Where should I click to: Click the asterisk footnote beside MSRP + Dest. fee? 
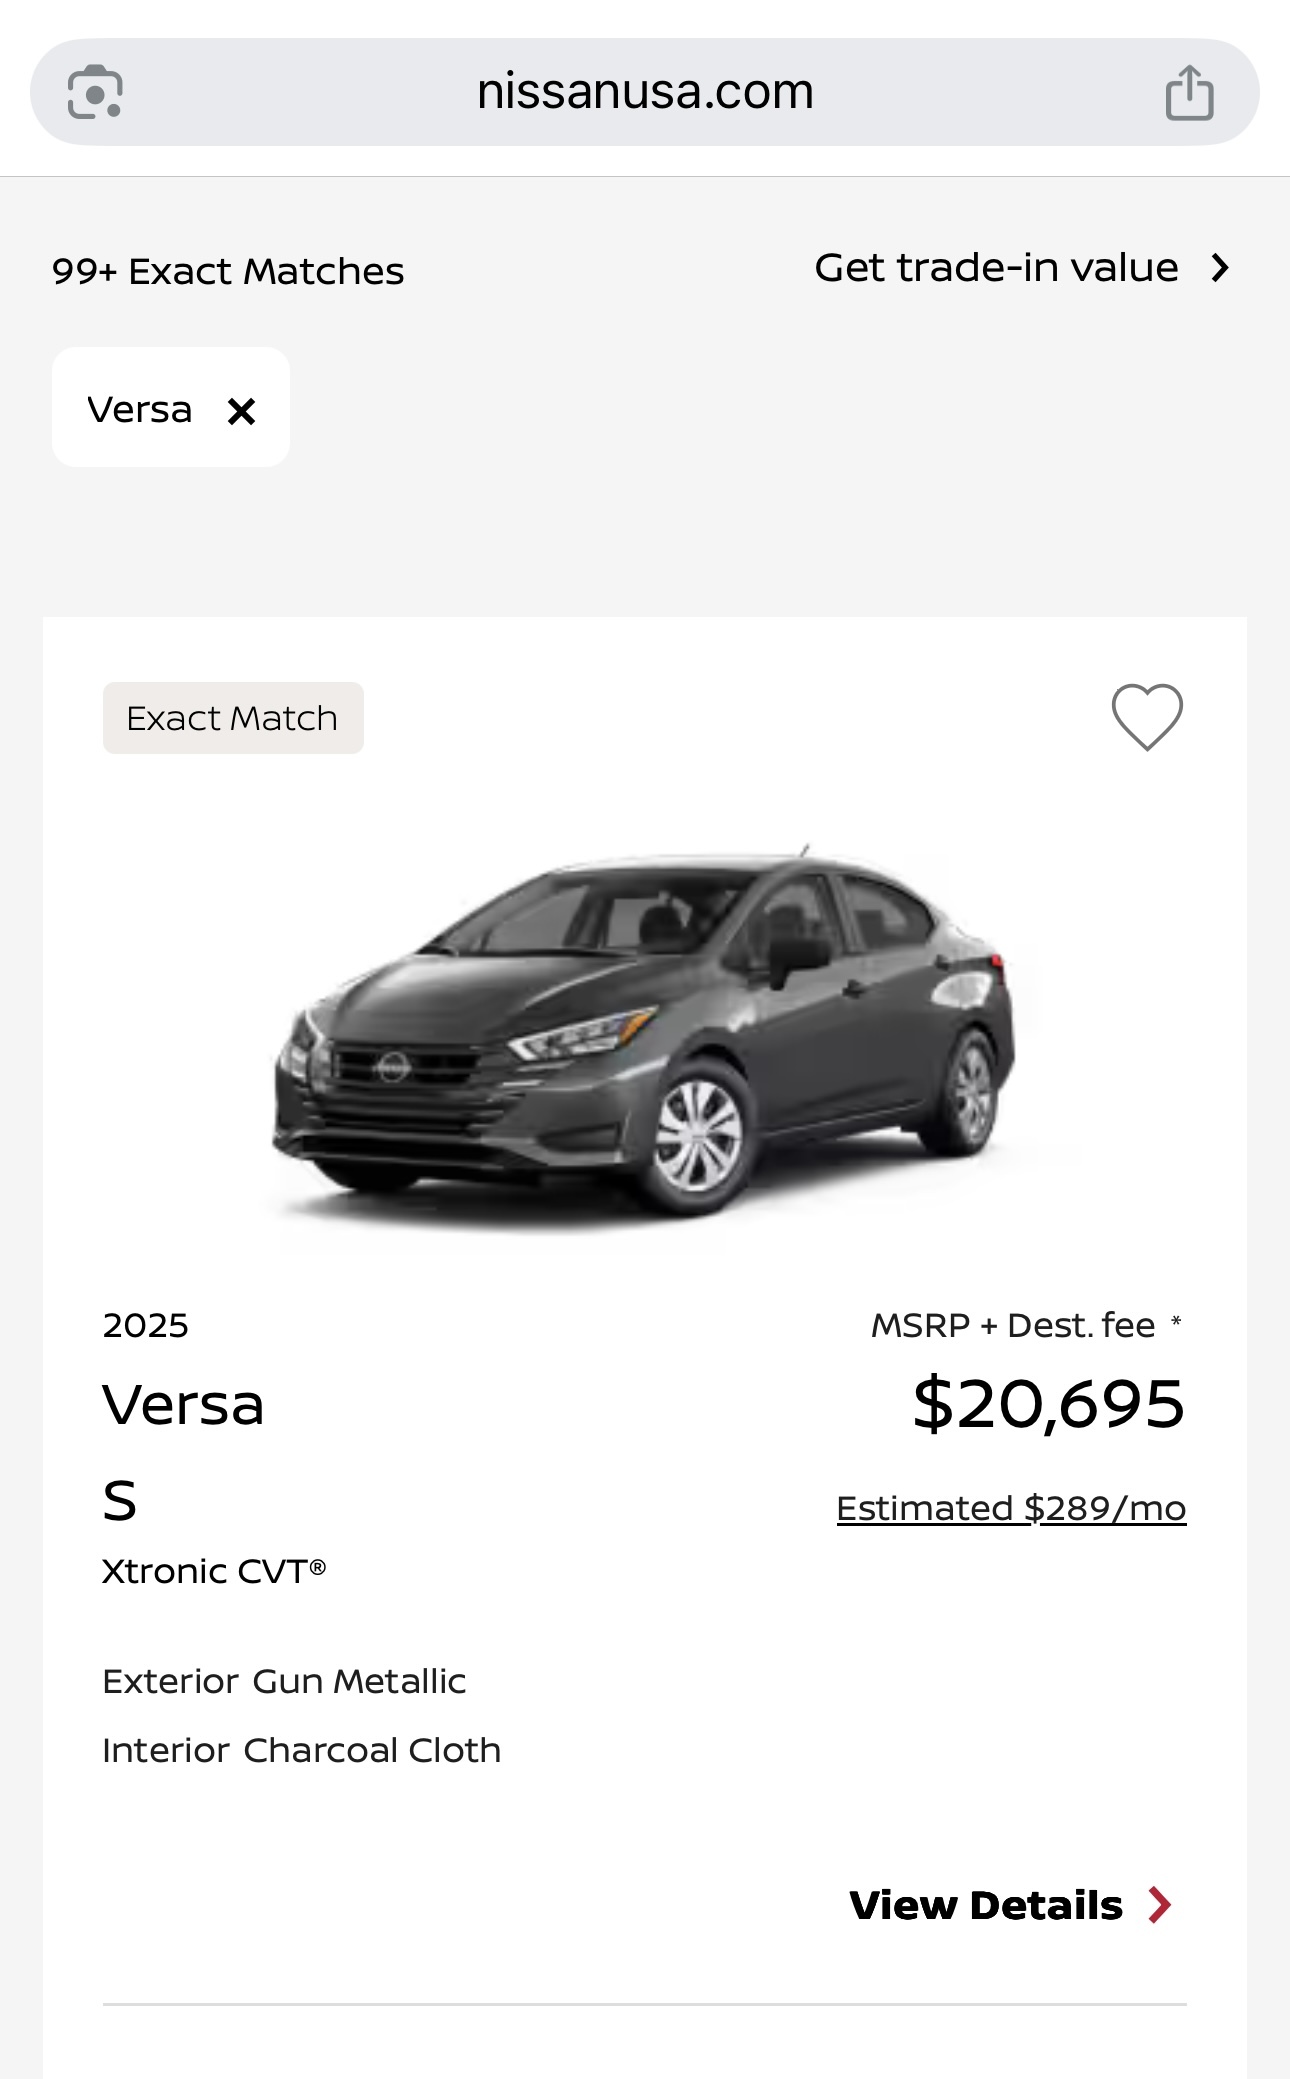(x=1176, y=1322)
